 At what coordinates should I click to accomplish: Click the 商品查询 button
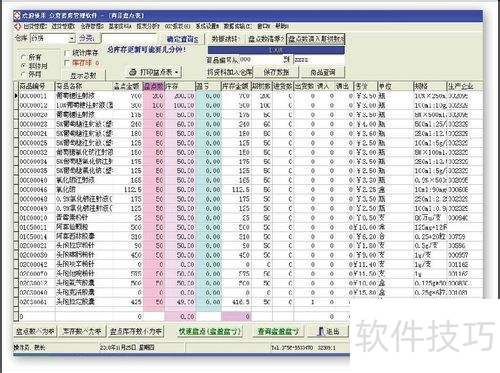tap(322, 72)
